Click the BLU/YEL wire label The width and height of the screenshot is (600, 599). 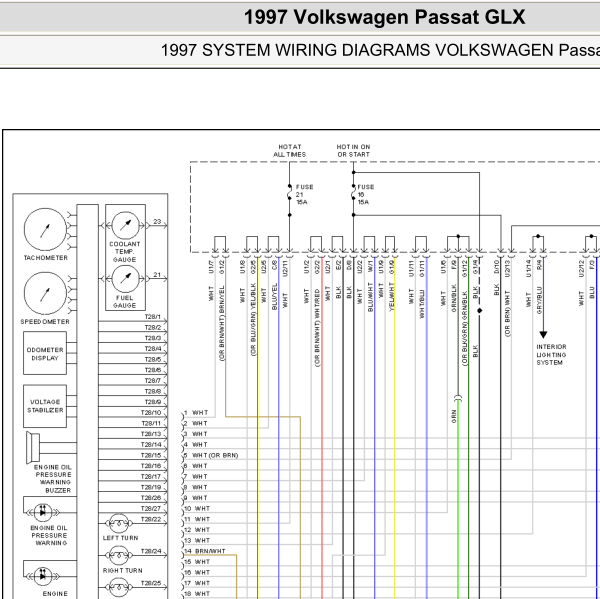point(274,297)
